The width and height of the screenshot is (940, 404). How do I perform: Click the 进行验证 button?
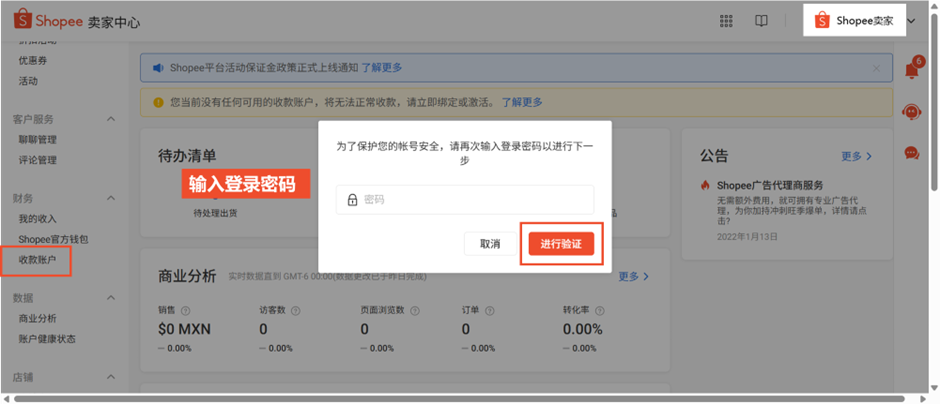[561, 244]
